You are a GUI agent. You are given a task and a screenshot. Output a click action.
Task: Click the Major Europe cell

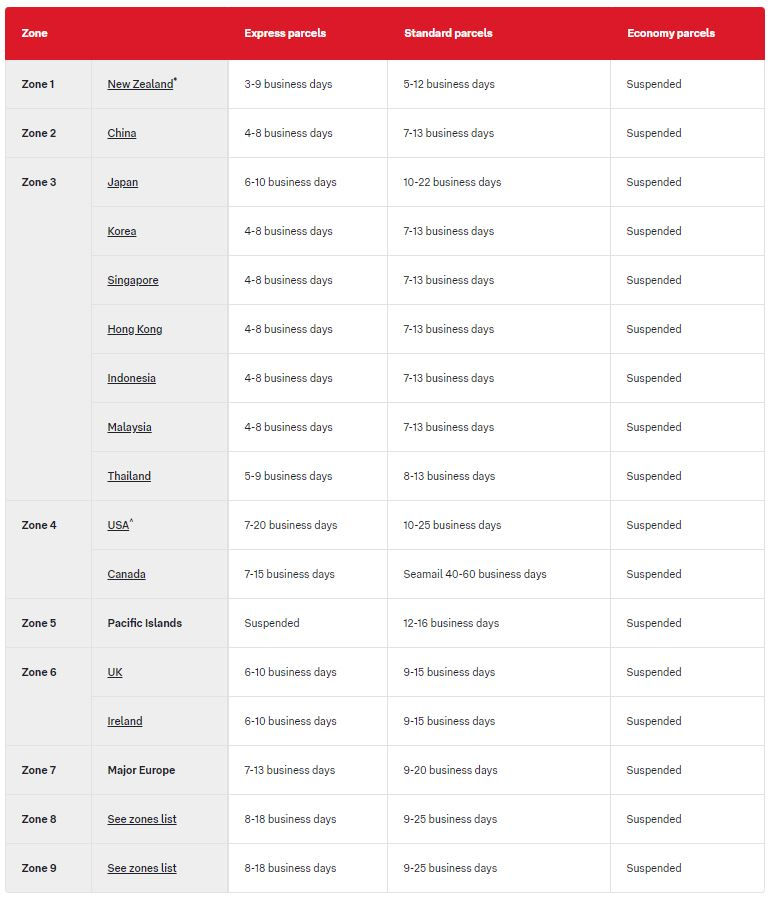[141, 771]
